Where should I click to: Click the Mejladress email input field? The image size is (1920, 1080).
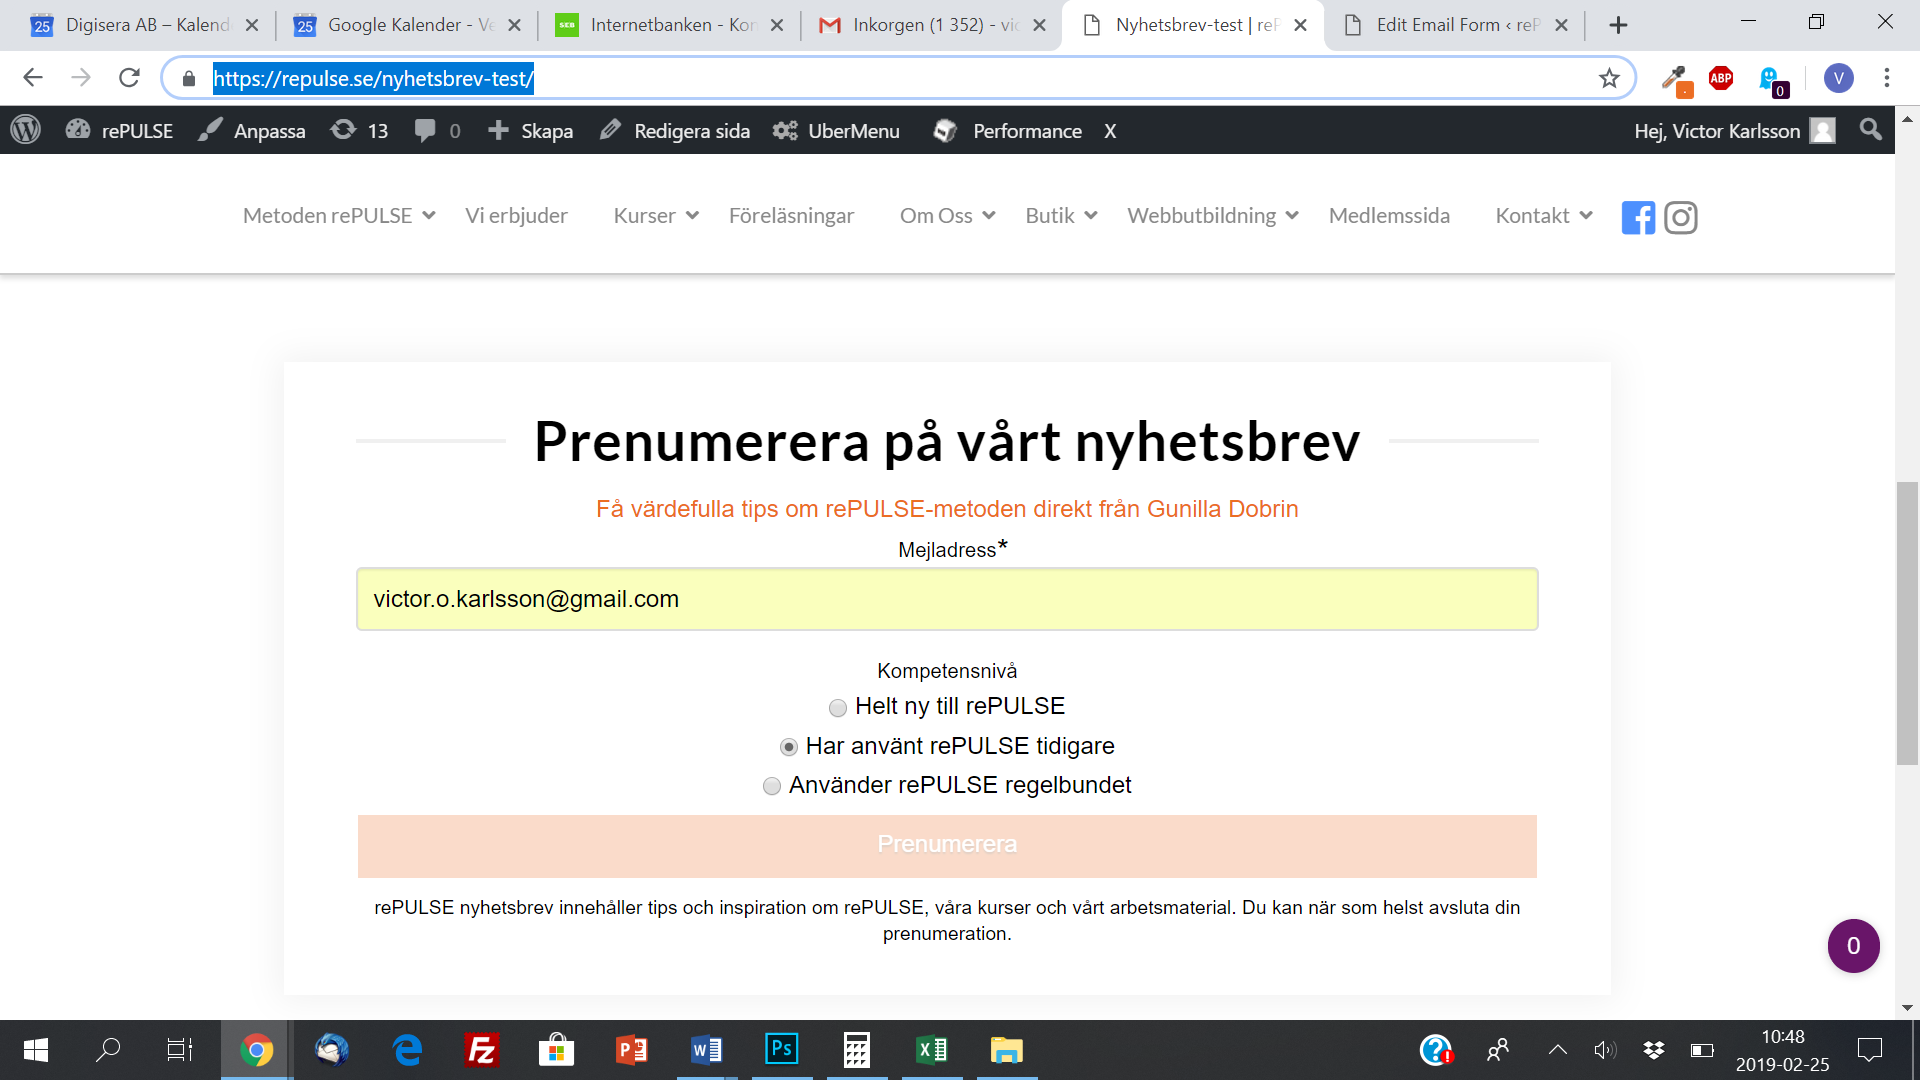pos(947,599)
